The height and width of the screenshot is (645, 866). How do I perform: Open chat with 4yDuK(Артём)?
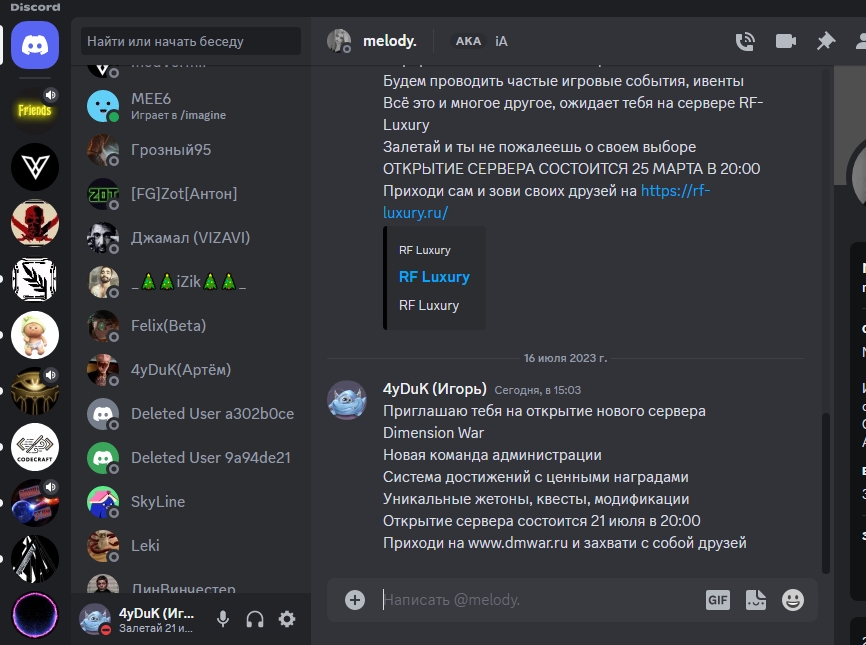click(191, 369)
